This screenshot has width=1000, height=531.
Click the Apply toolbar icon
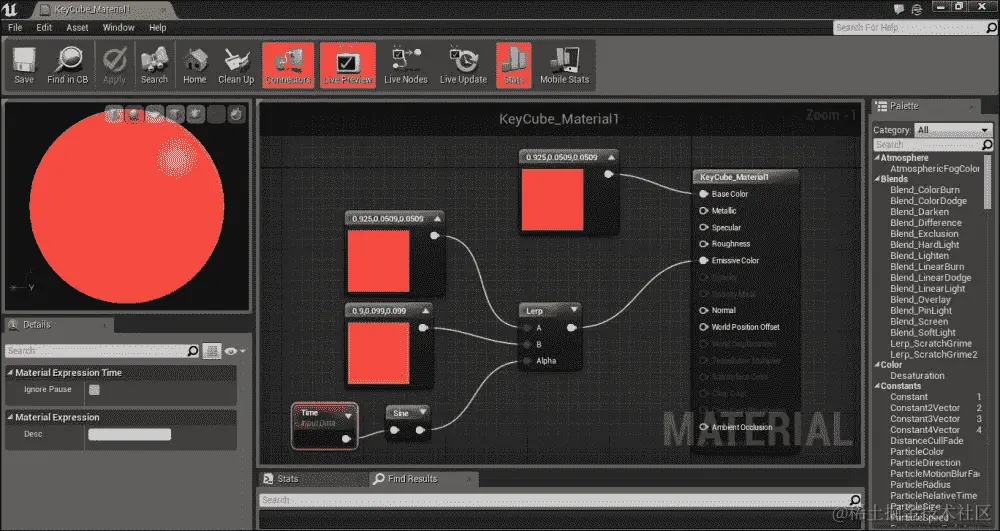[114, 65]
